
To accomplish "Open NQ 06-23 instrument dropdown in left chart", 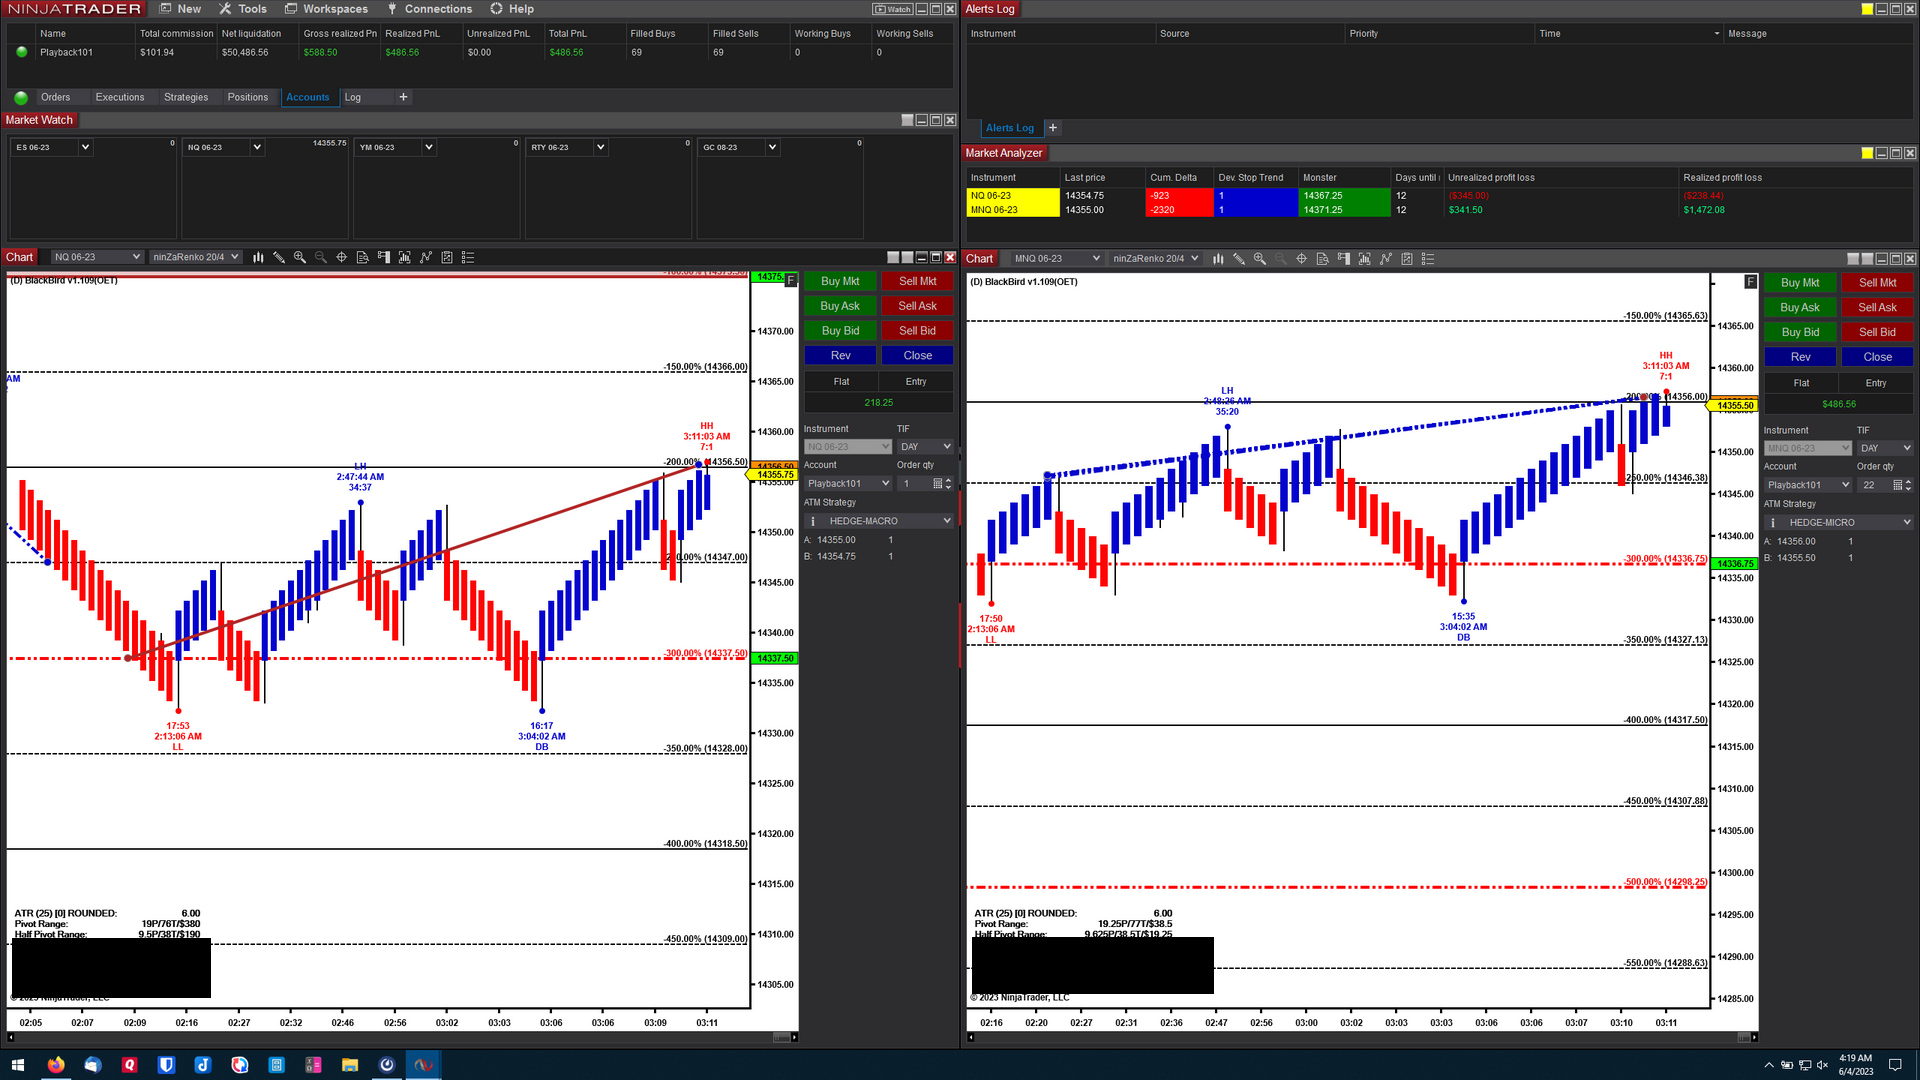I will pyautogui.click(x=97, y=257).
